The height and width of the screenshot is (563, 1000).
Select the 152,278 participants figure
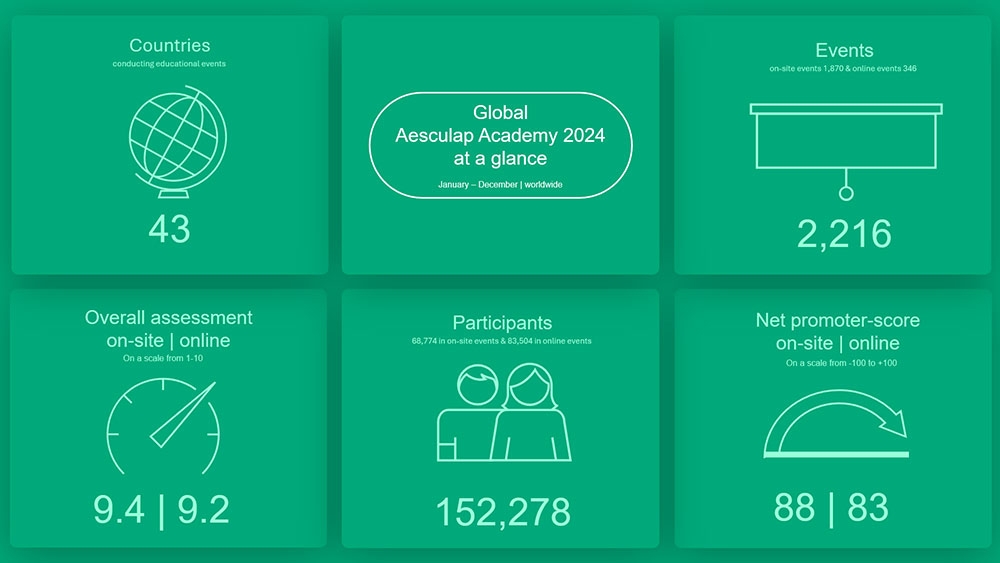[502, 512]
